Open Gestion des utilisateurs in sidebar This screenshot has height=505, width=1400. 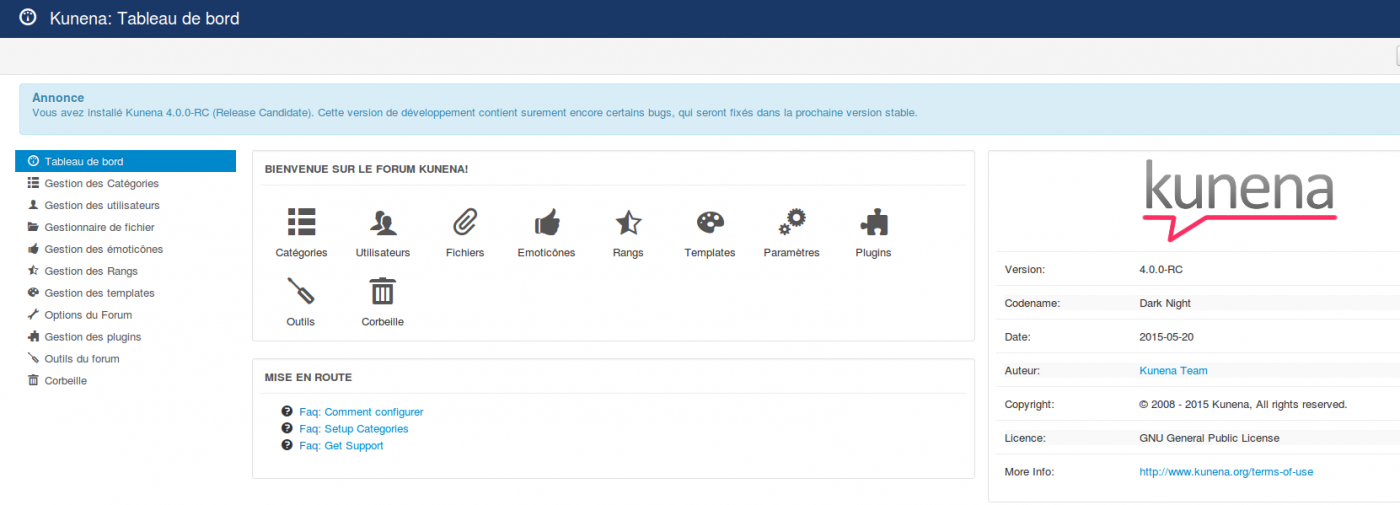point(101,206)
